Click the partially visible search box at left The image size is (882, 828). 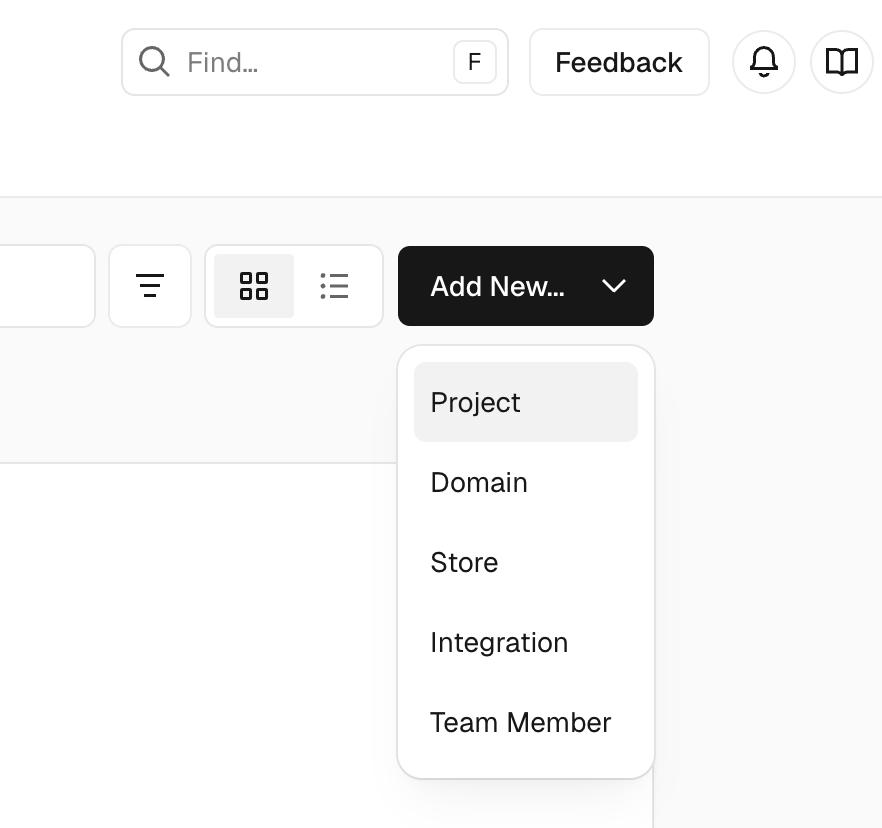click(45, 286)
